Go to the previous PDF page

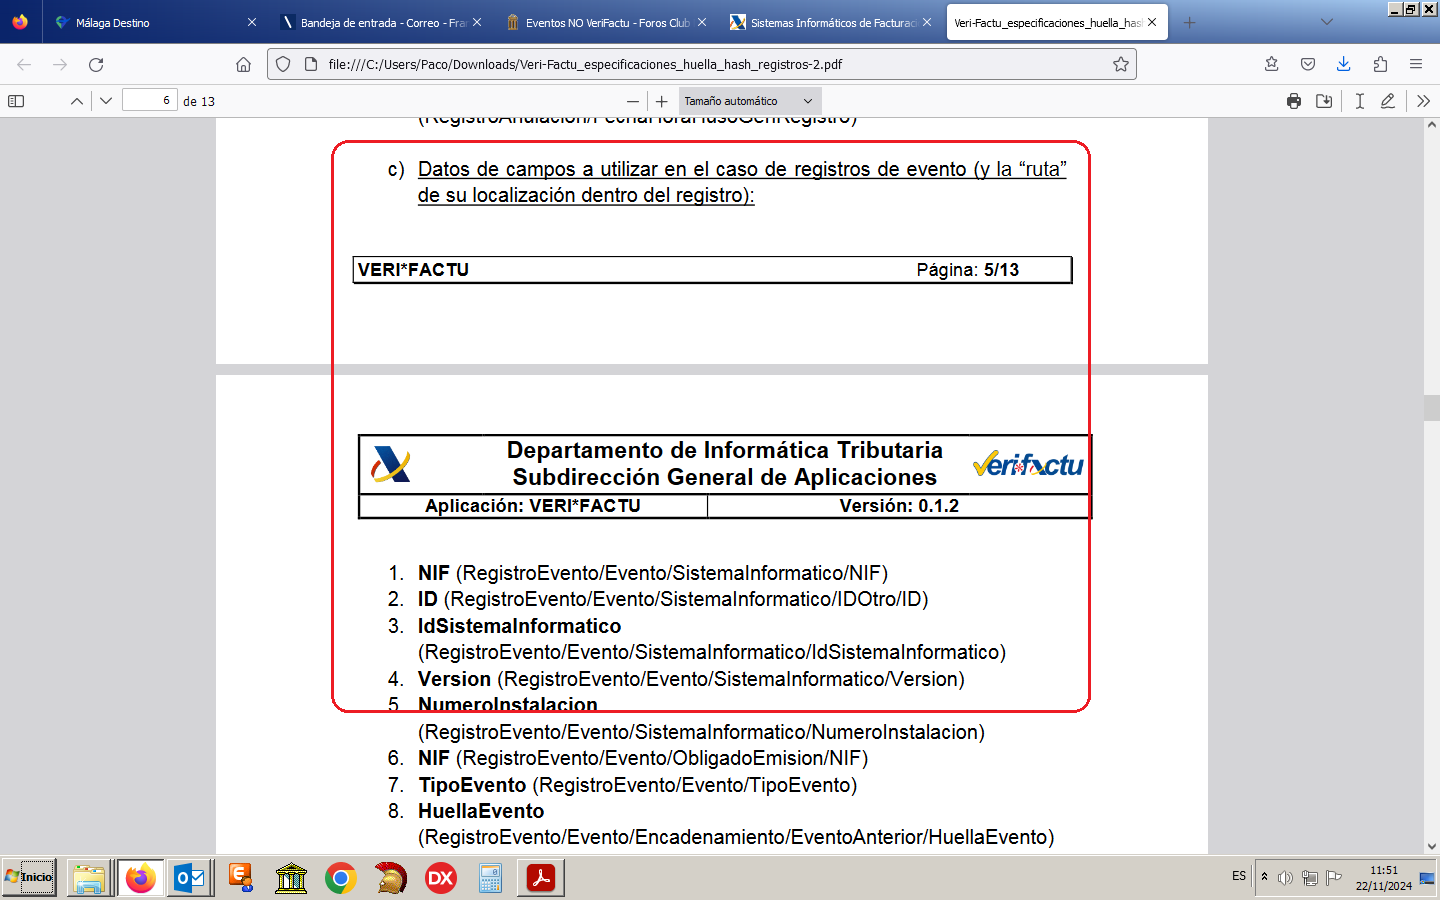point(77,101)
